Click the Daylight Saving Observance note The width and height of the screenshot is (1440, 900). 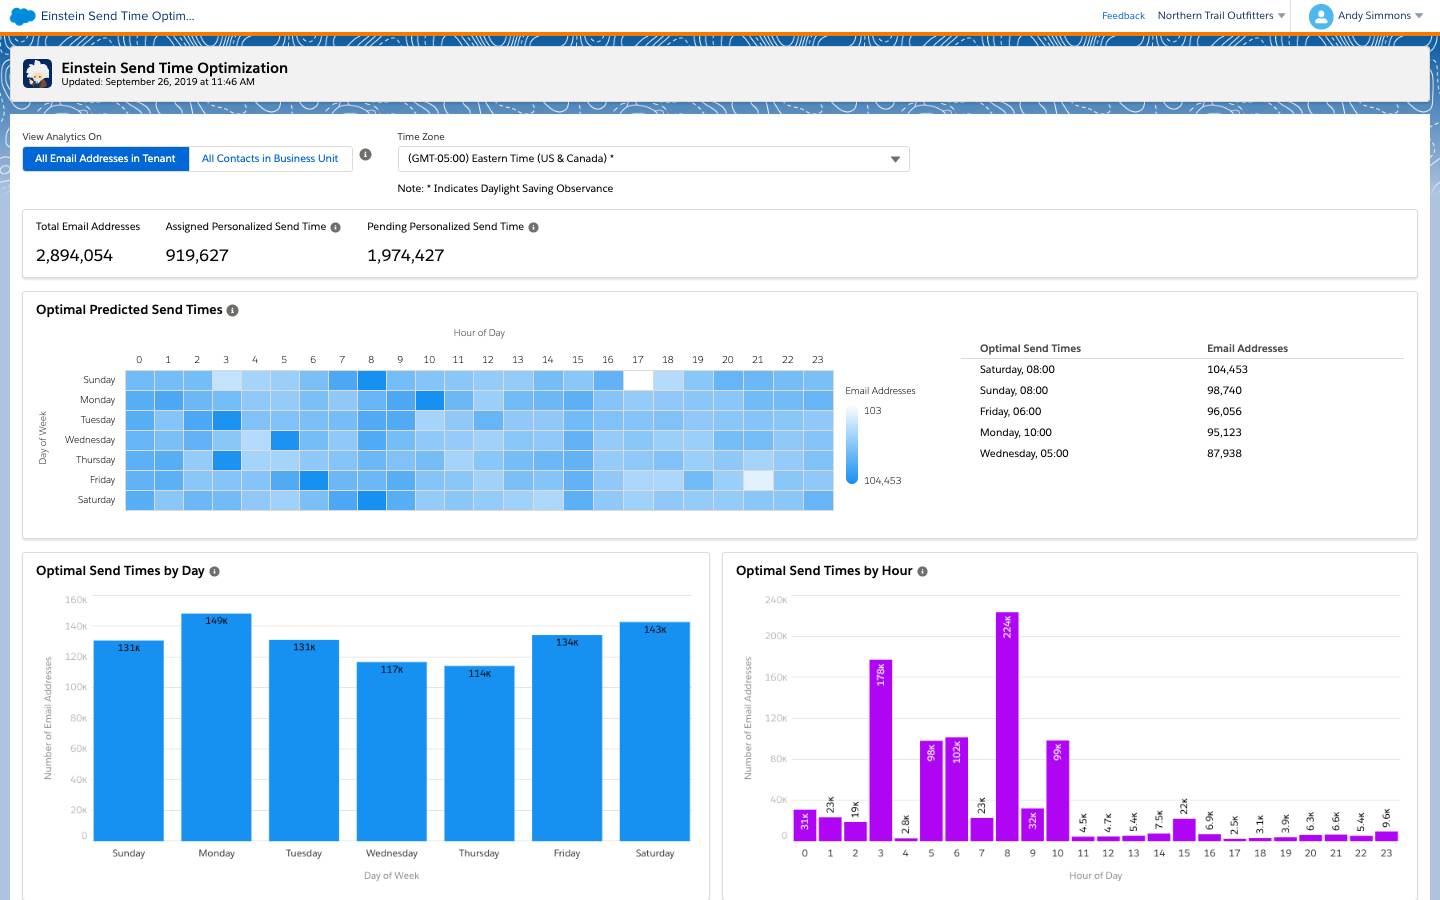pos(505,189)
